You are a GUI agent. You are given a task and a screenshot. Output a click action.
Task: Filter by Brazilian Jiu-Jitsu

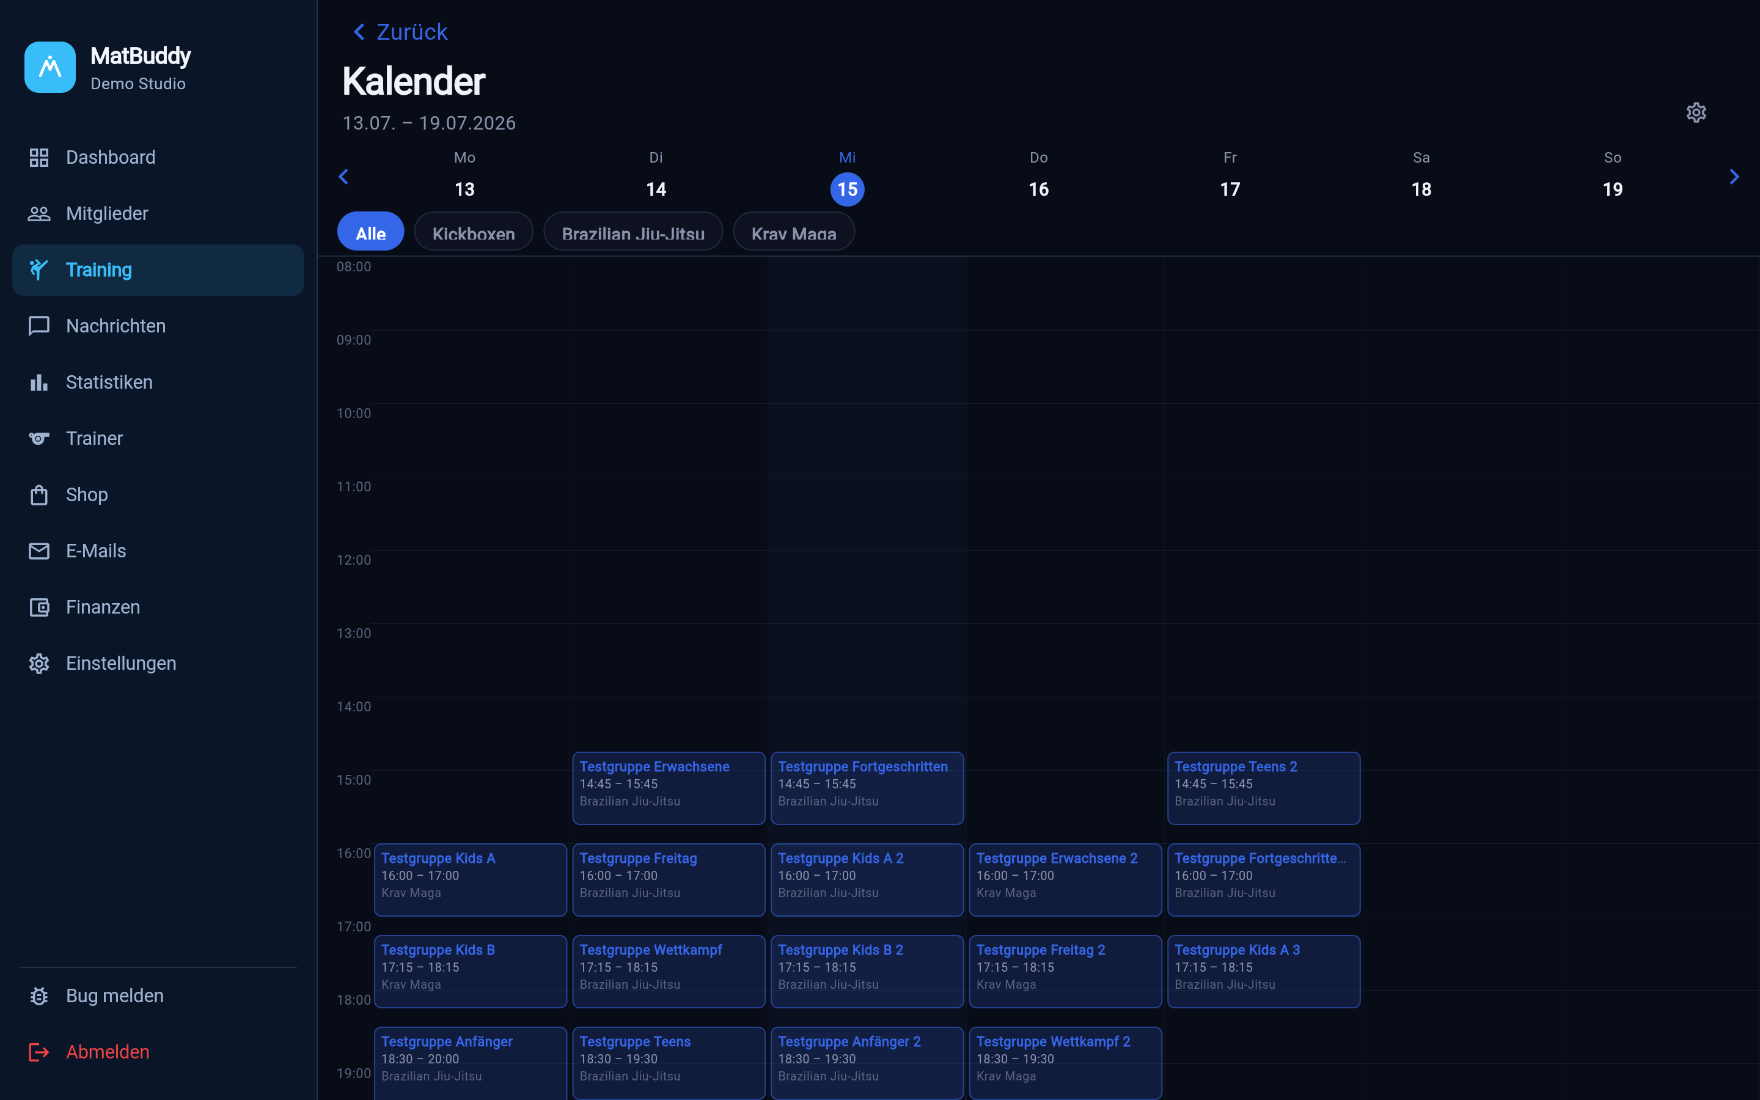pyautogui.click(x=633, y=232)
